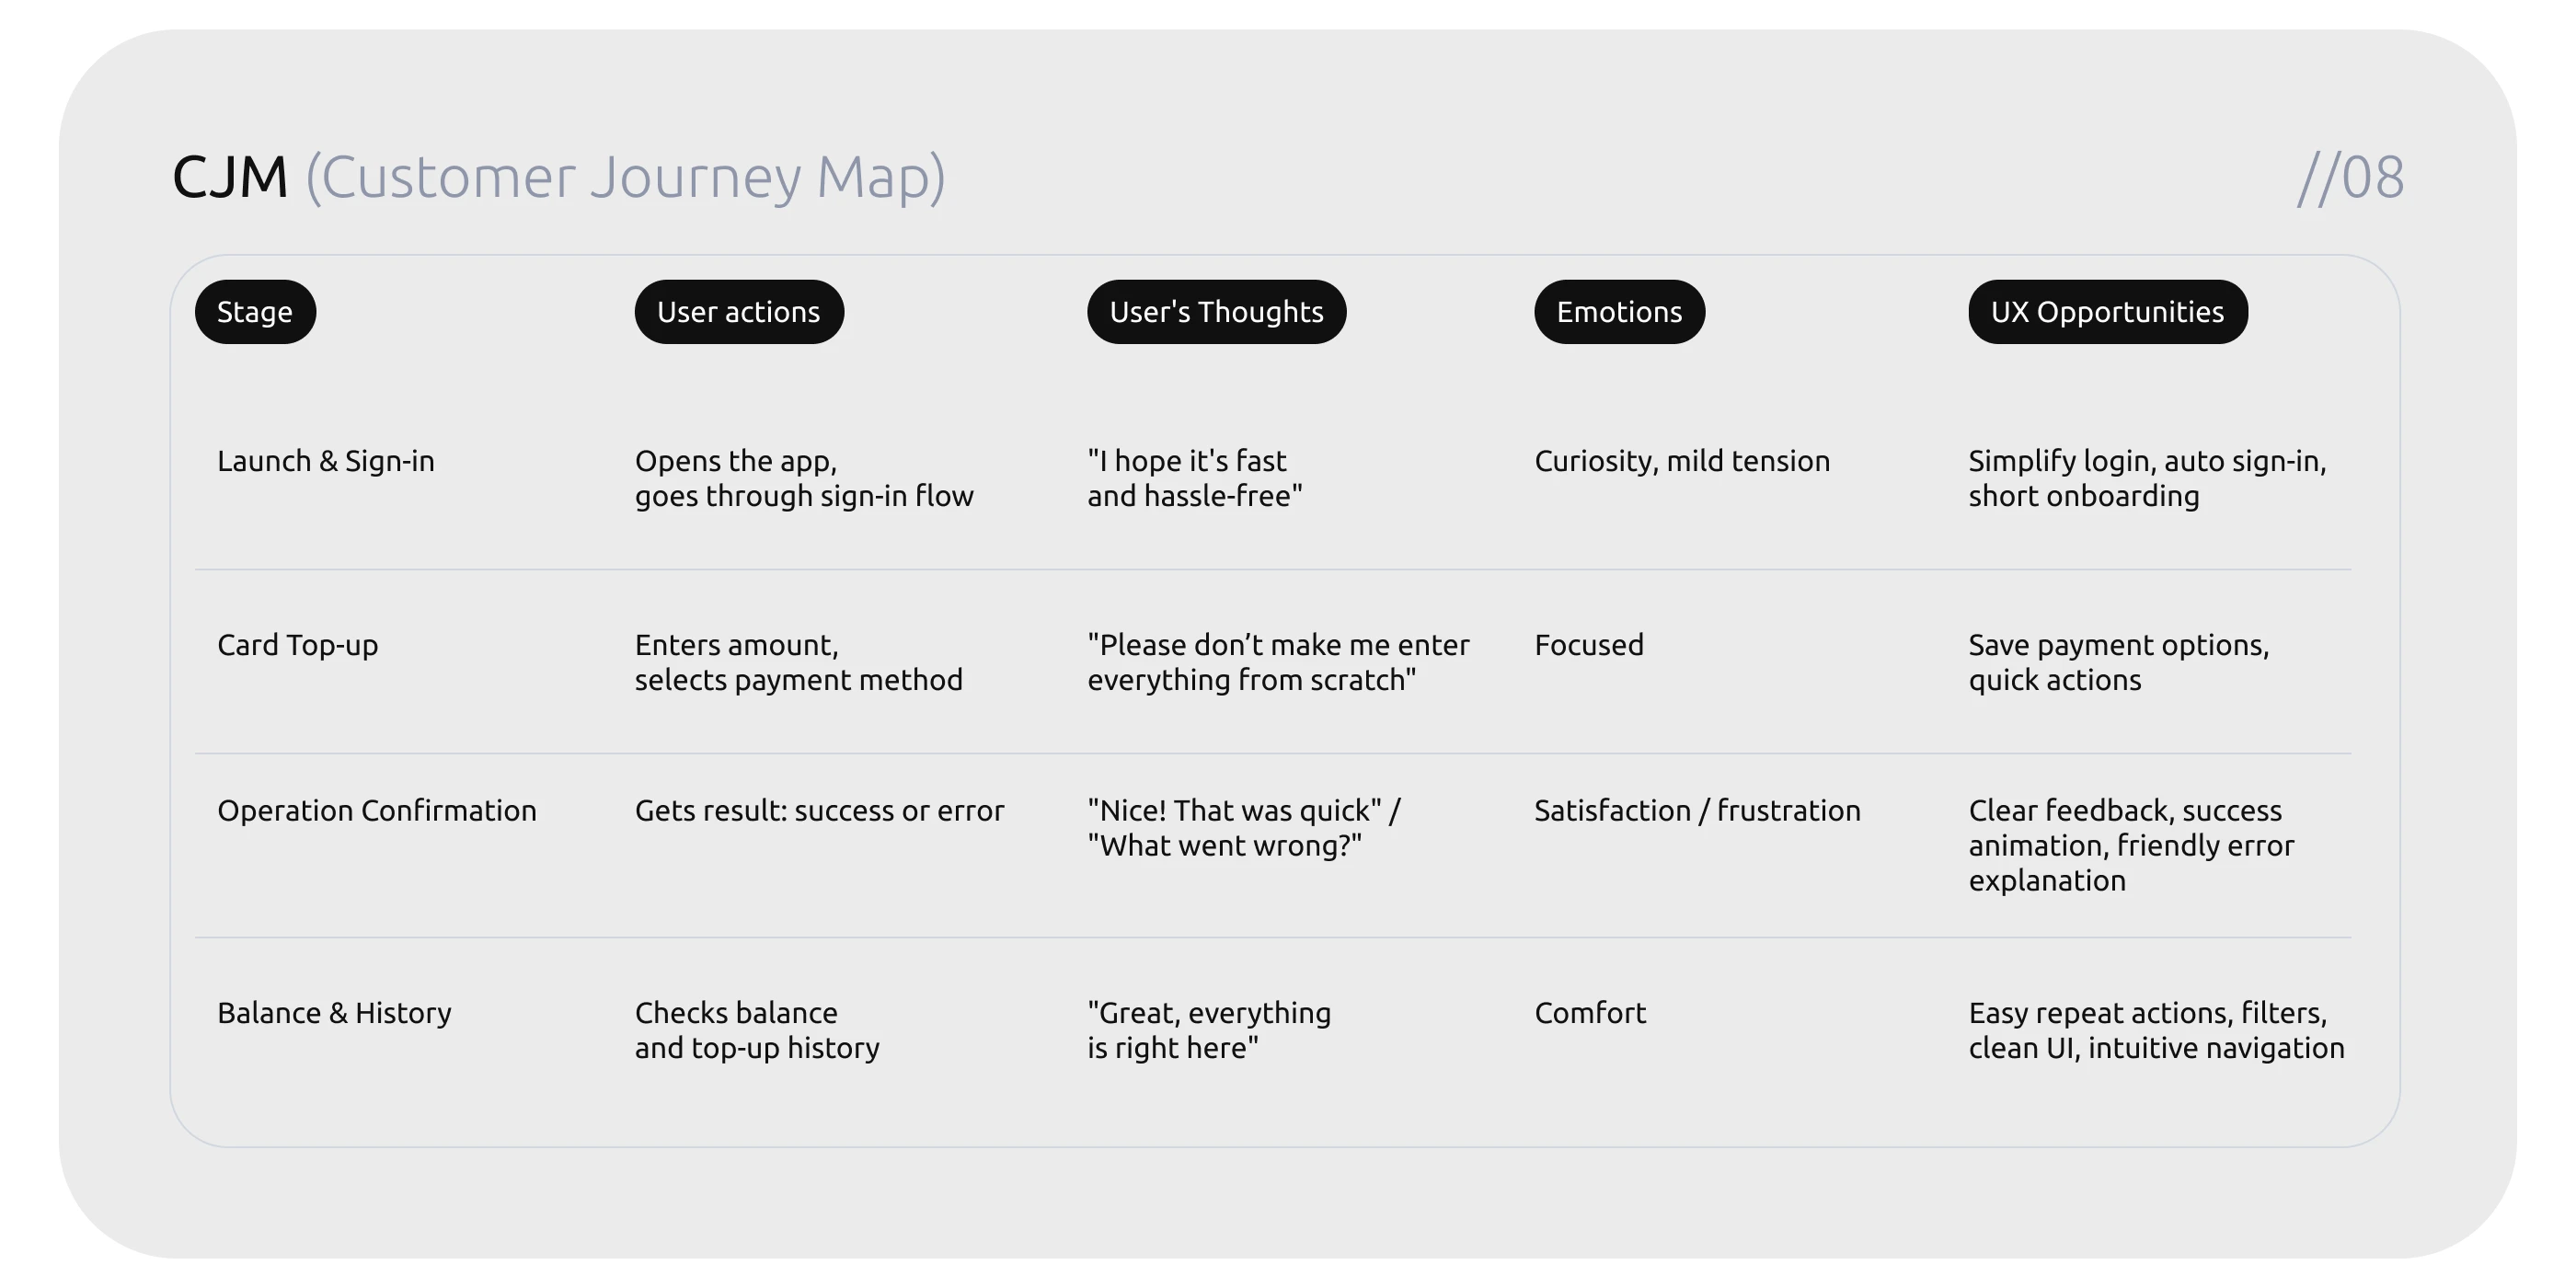The width and height of the screenshot is (2576, 1288).
Task: Select the //08 page number
Action: click(x=2350, y=178)
